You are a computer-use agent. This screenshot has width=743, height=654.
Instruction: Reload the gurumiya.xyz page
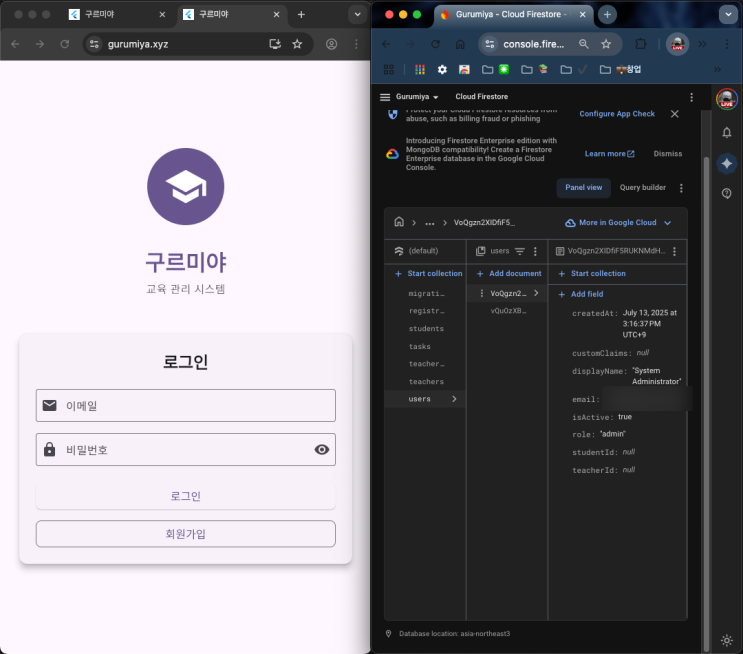(64, 44)
